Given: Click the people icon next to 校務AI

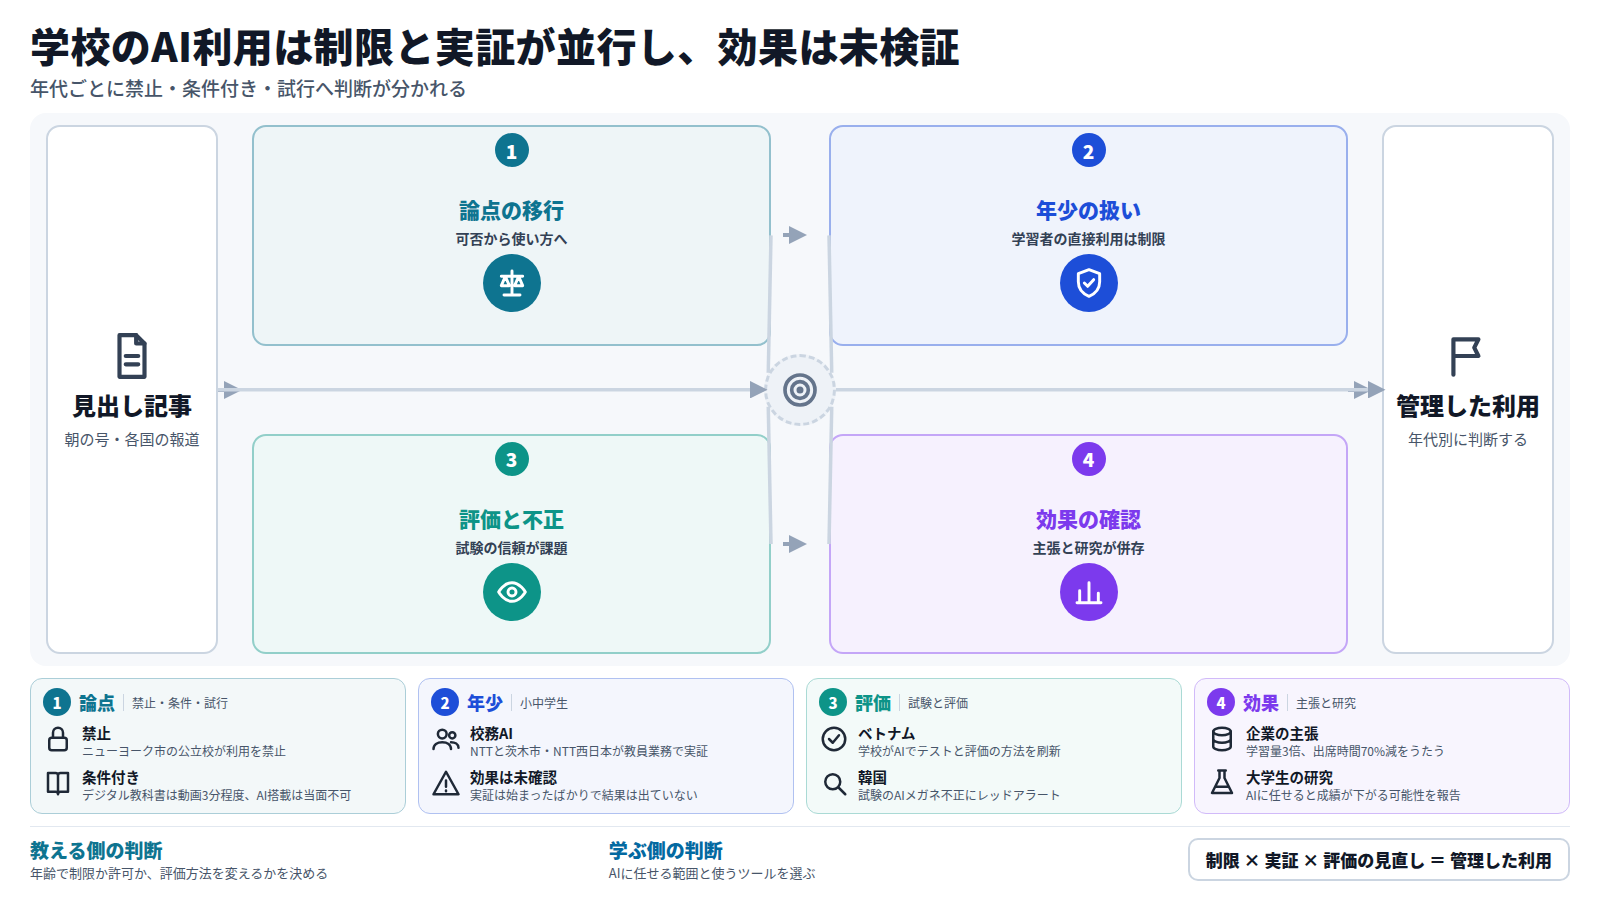Looking at the screenshot, I should coord(446,740).
